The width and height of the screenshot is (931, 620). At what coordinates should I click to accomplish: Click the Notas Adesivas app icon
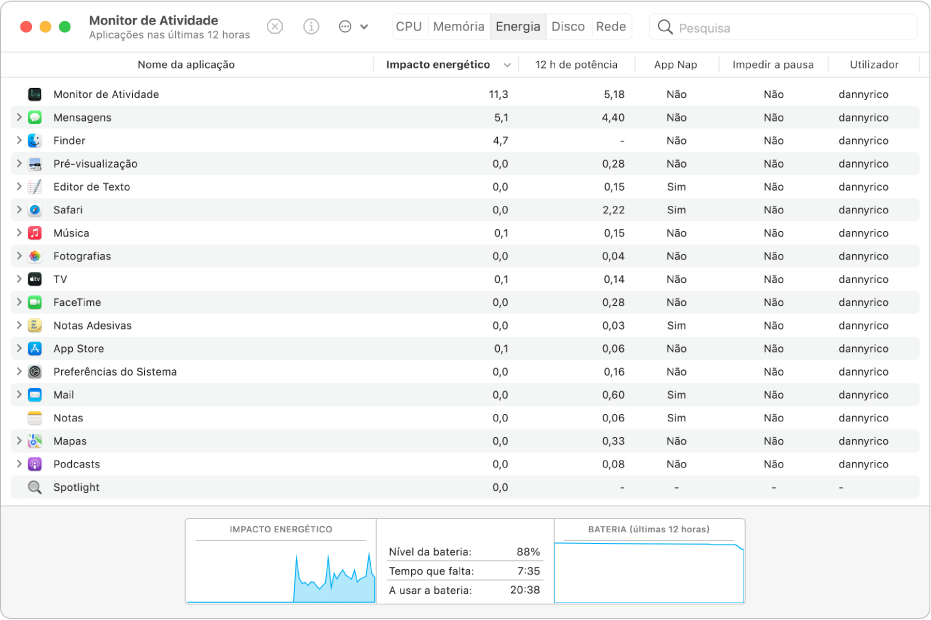click(x=35, y=325)
